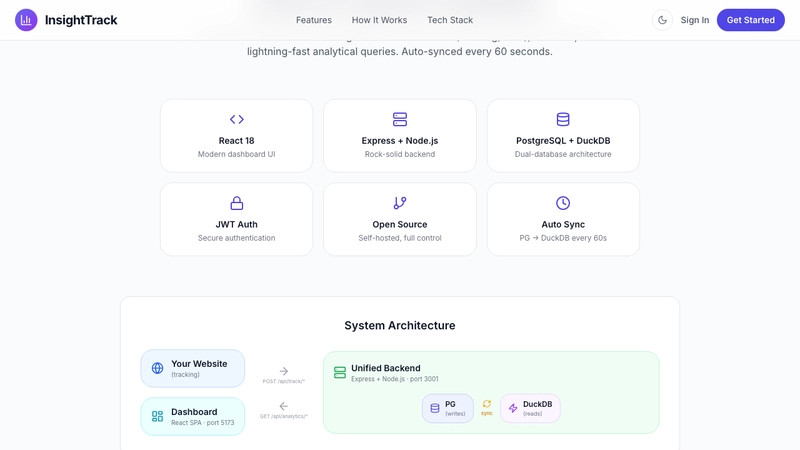Click 'Dual-database architecture' subtitle
The height and width of the screenshot is (450, 800).
point(563,154)
